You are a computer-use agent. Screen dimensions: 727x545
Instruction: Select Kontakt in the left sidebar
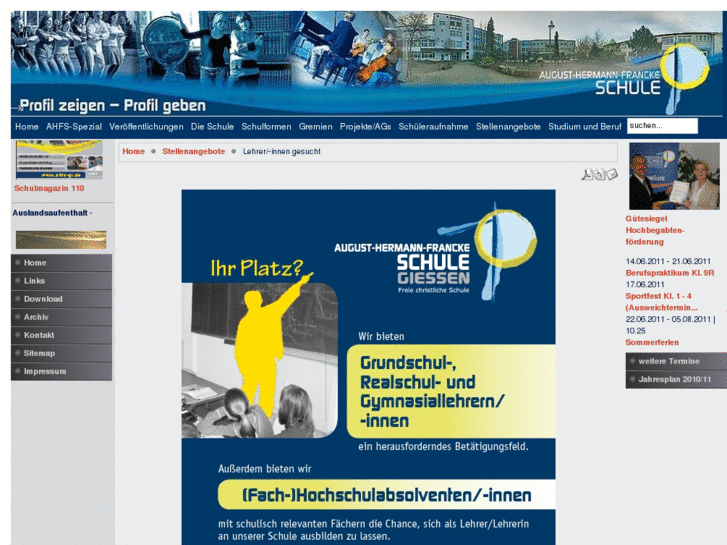tap(61, 335)
